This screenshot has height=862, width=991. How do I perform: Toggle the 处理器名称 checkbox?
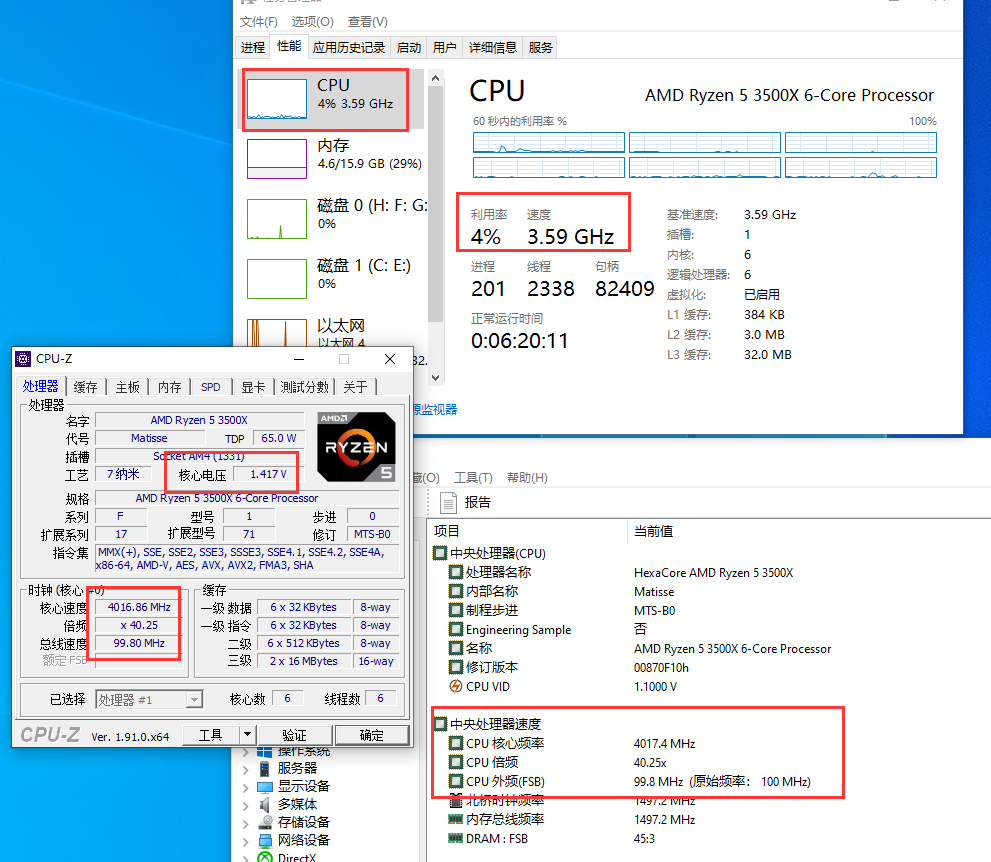click(454, 572)
